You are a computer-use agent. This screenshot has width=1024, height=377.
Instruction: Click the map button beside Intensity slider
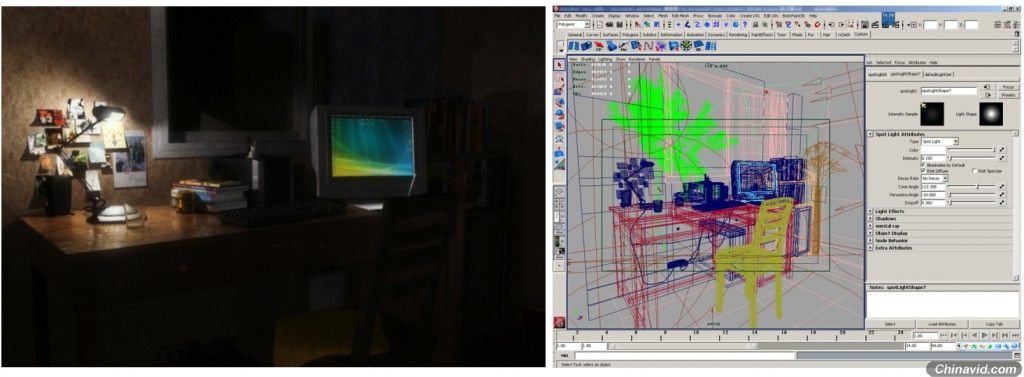(x=1002, y=158)
